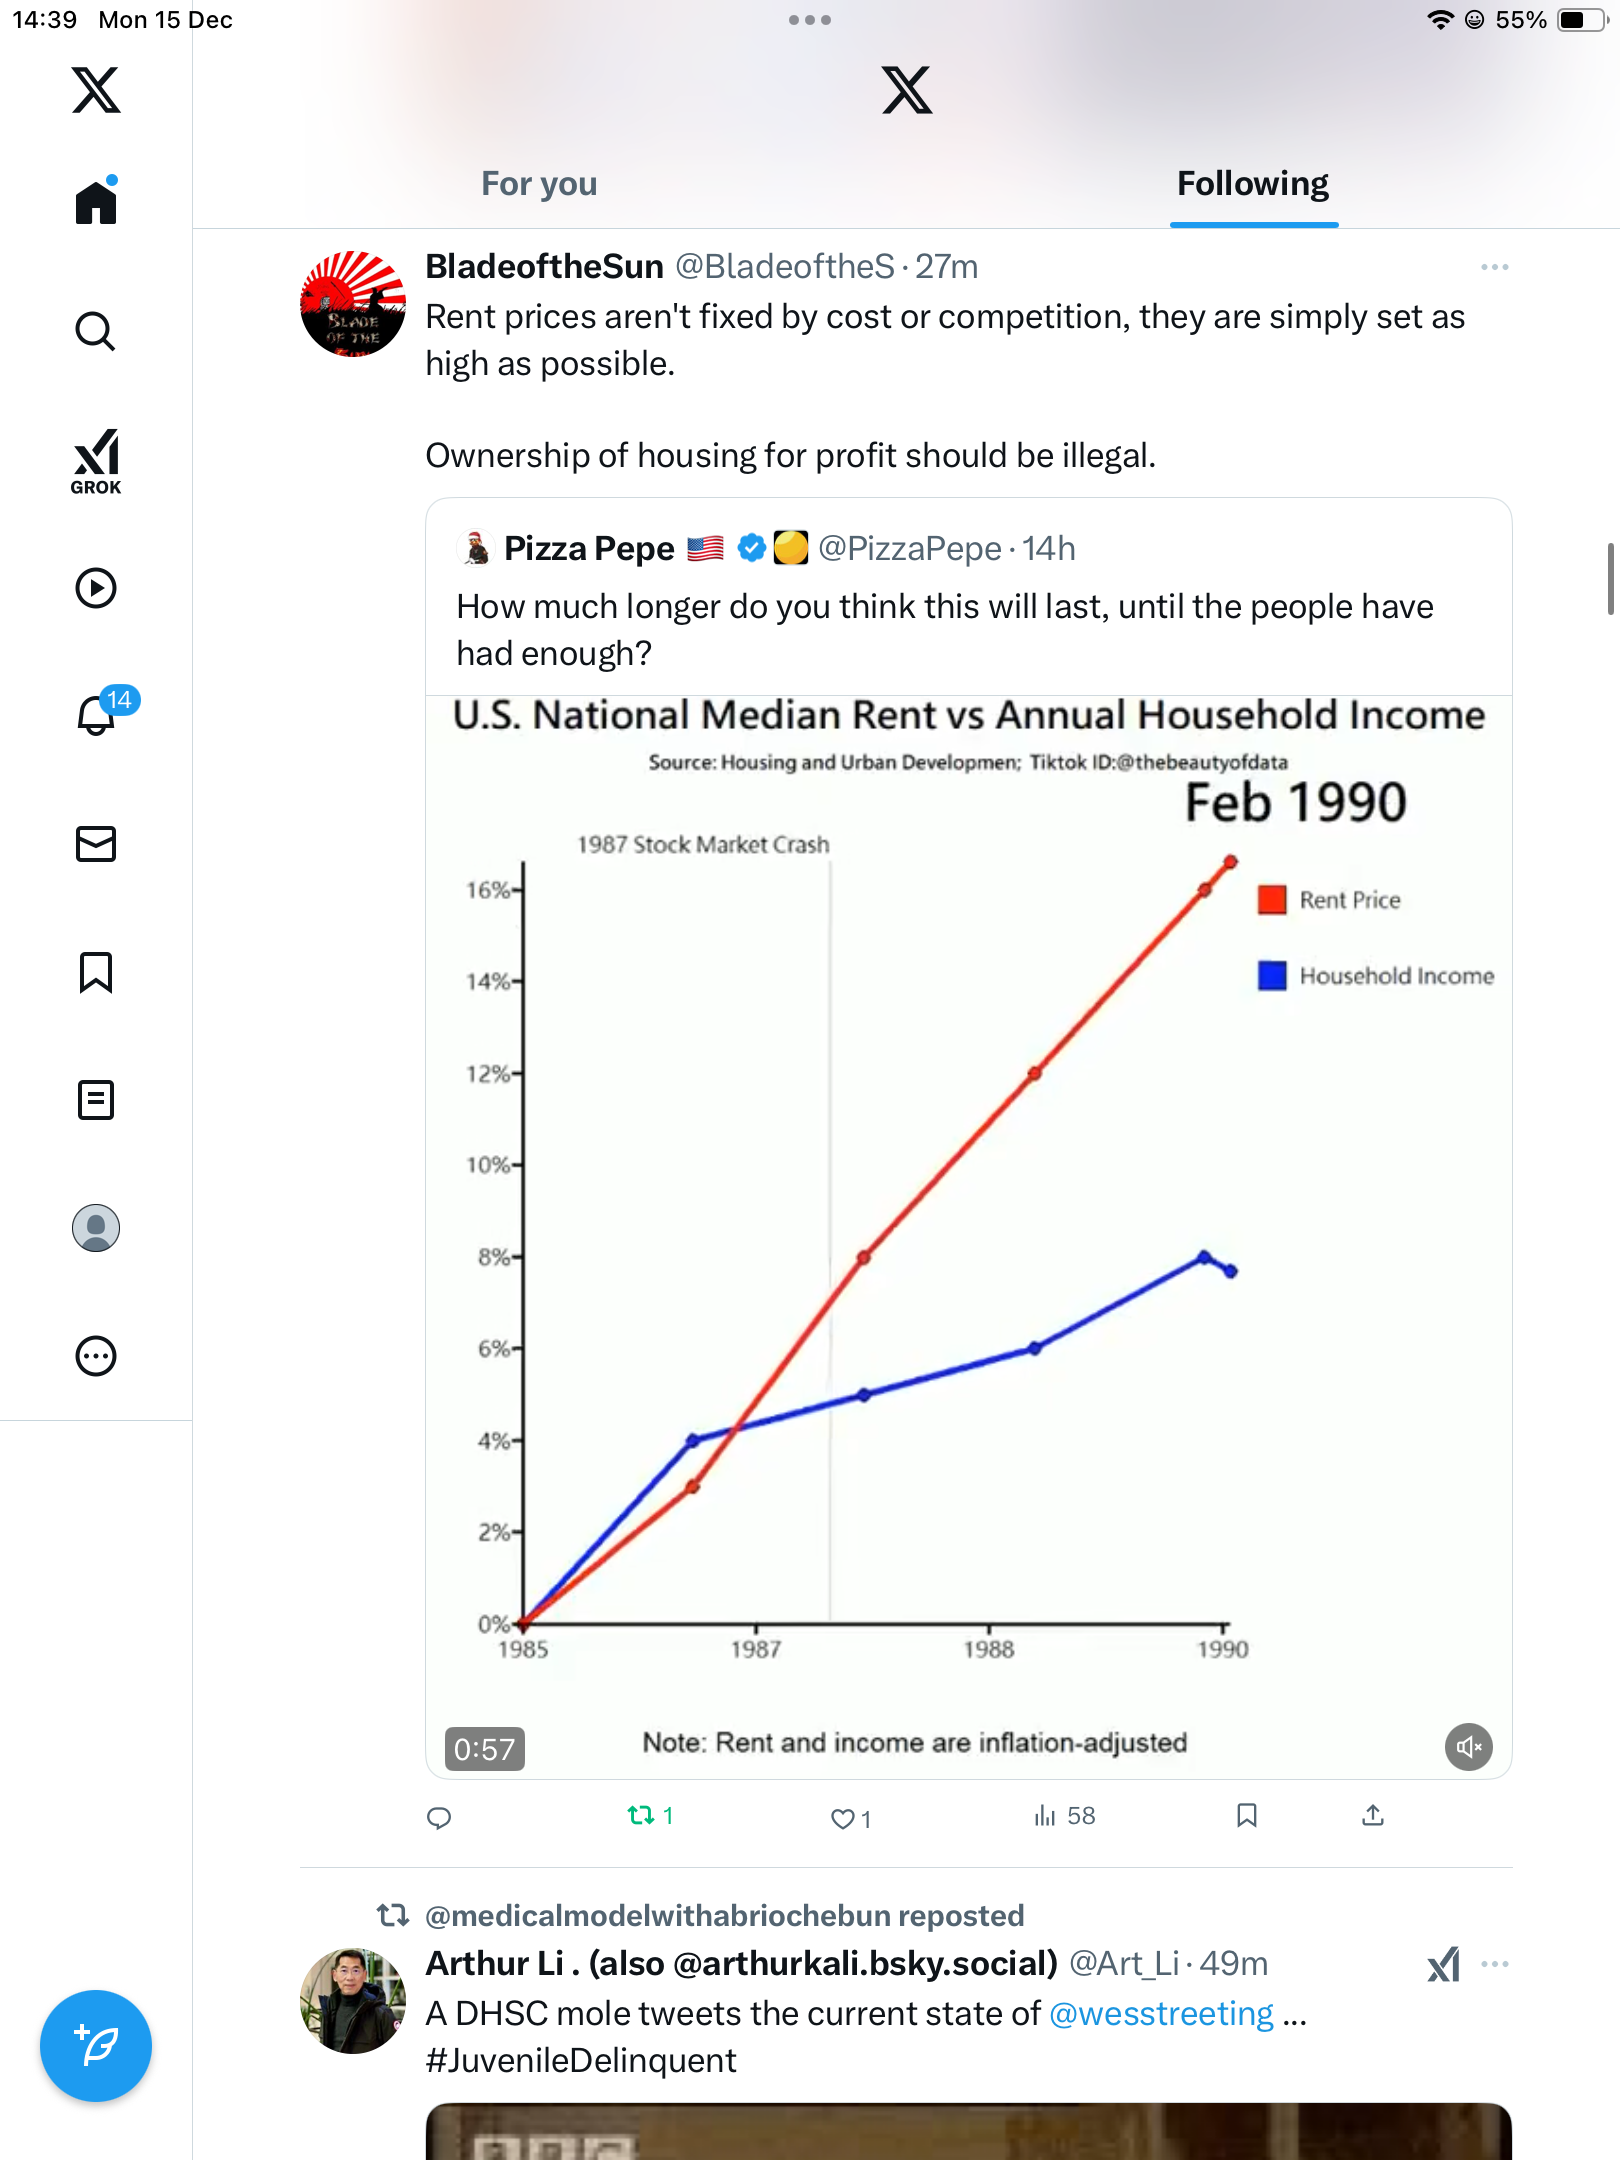The image size is (1620, 2160).
Task: Select the Following tab
Action: 1252,184
